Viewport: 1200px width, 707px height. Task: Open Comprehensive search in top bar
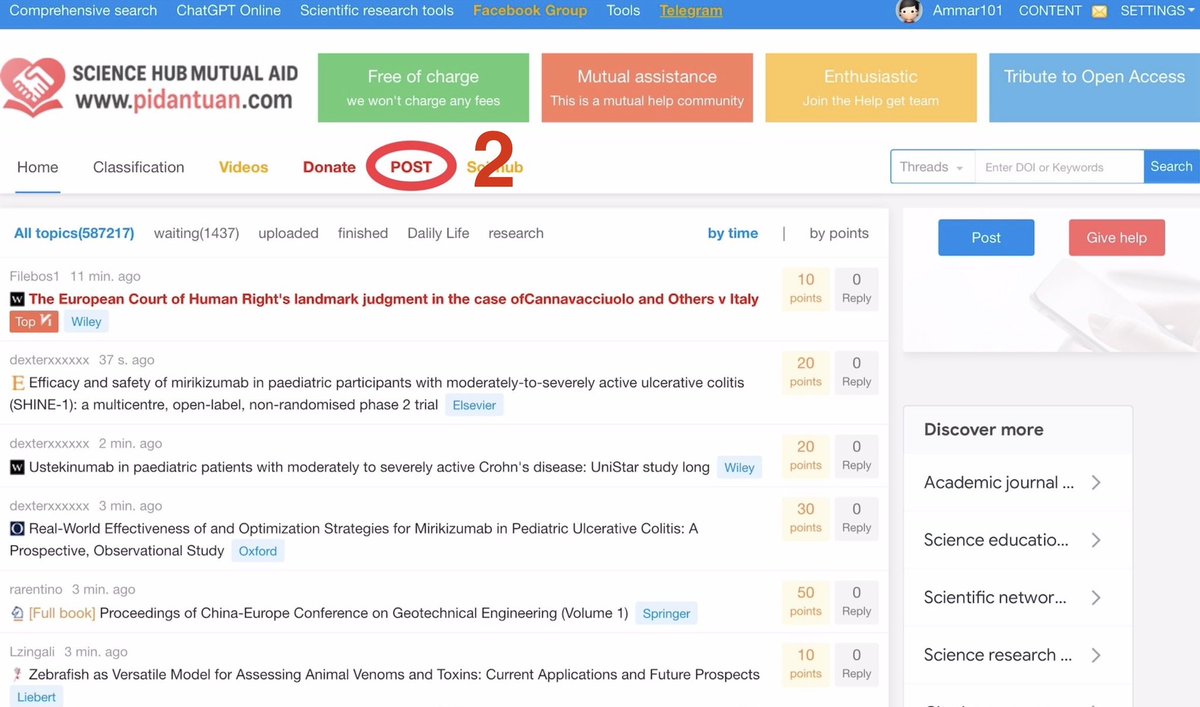(x=83, y=11)
